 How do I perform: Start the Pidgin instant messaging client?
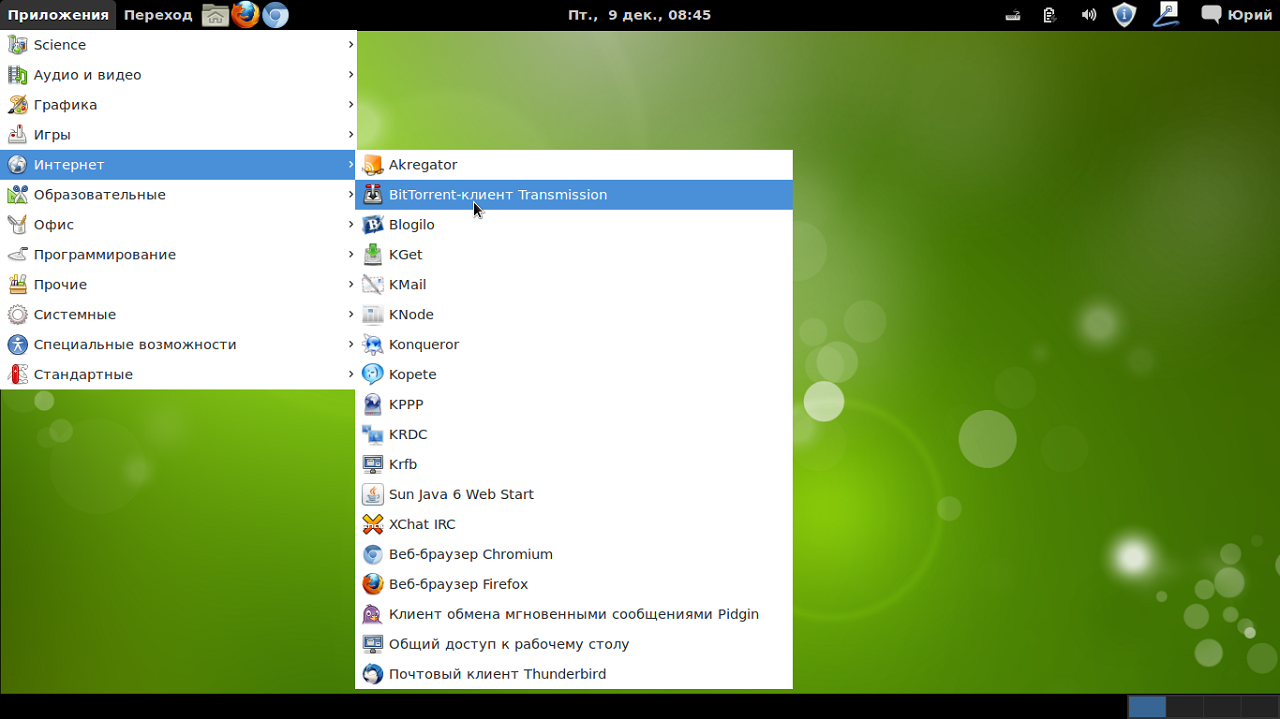(574, 615)
